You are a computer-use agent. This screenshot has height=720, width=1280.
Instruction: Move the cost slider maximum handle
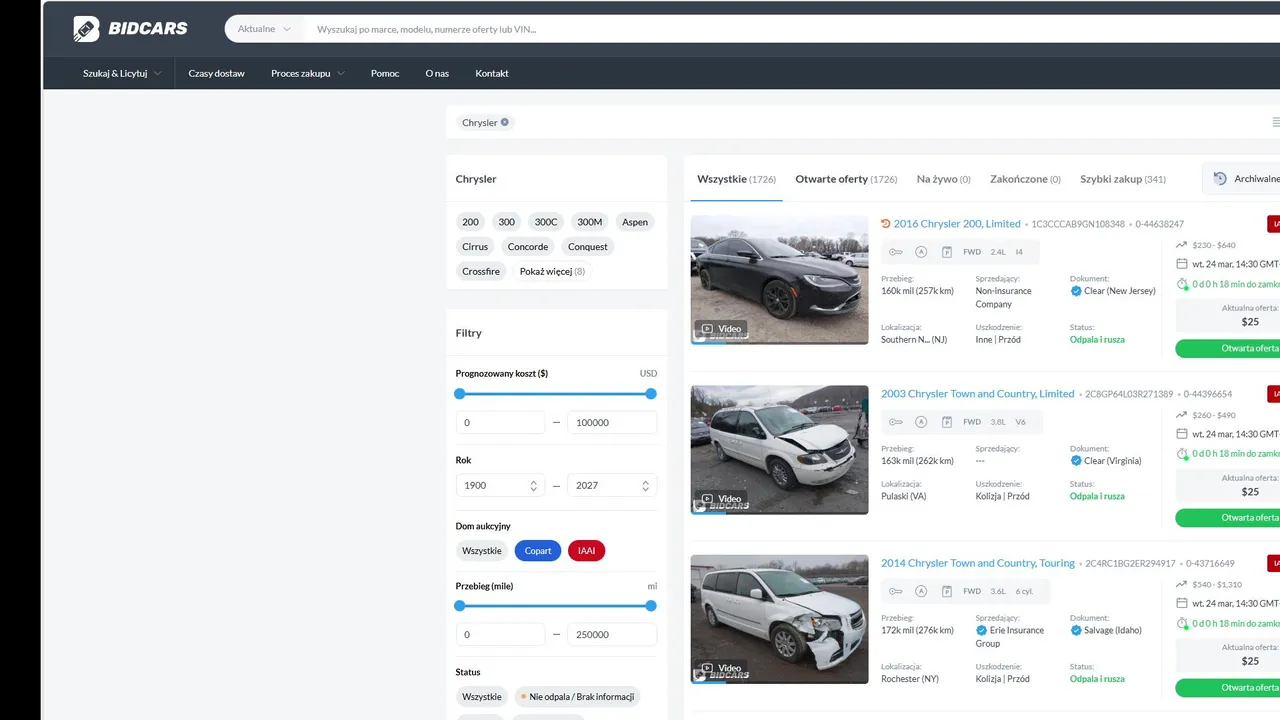coord(651,394)
